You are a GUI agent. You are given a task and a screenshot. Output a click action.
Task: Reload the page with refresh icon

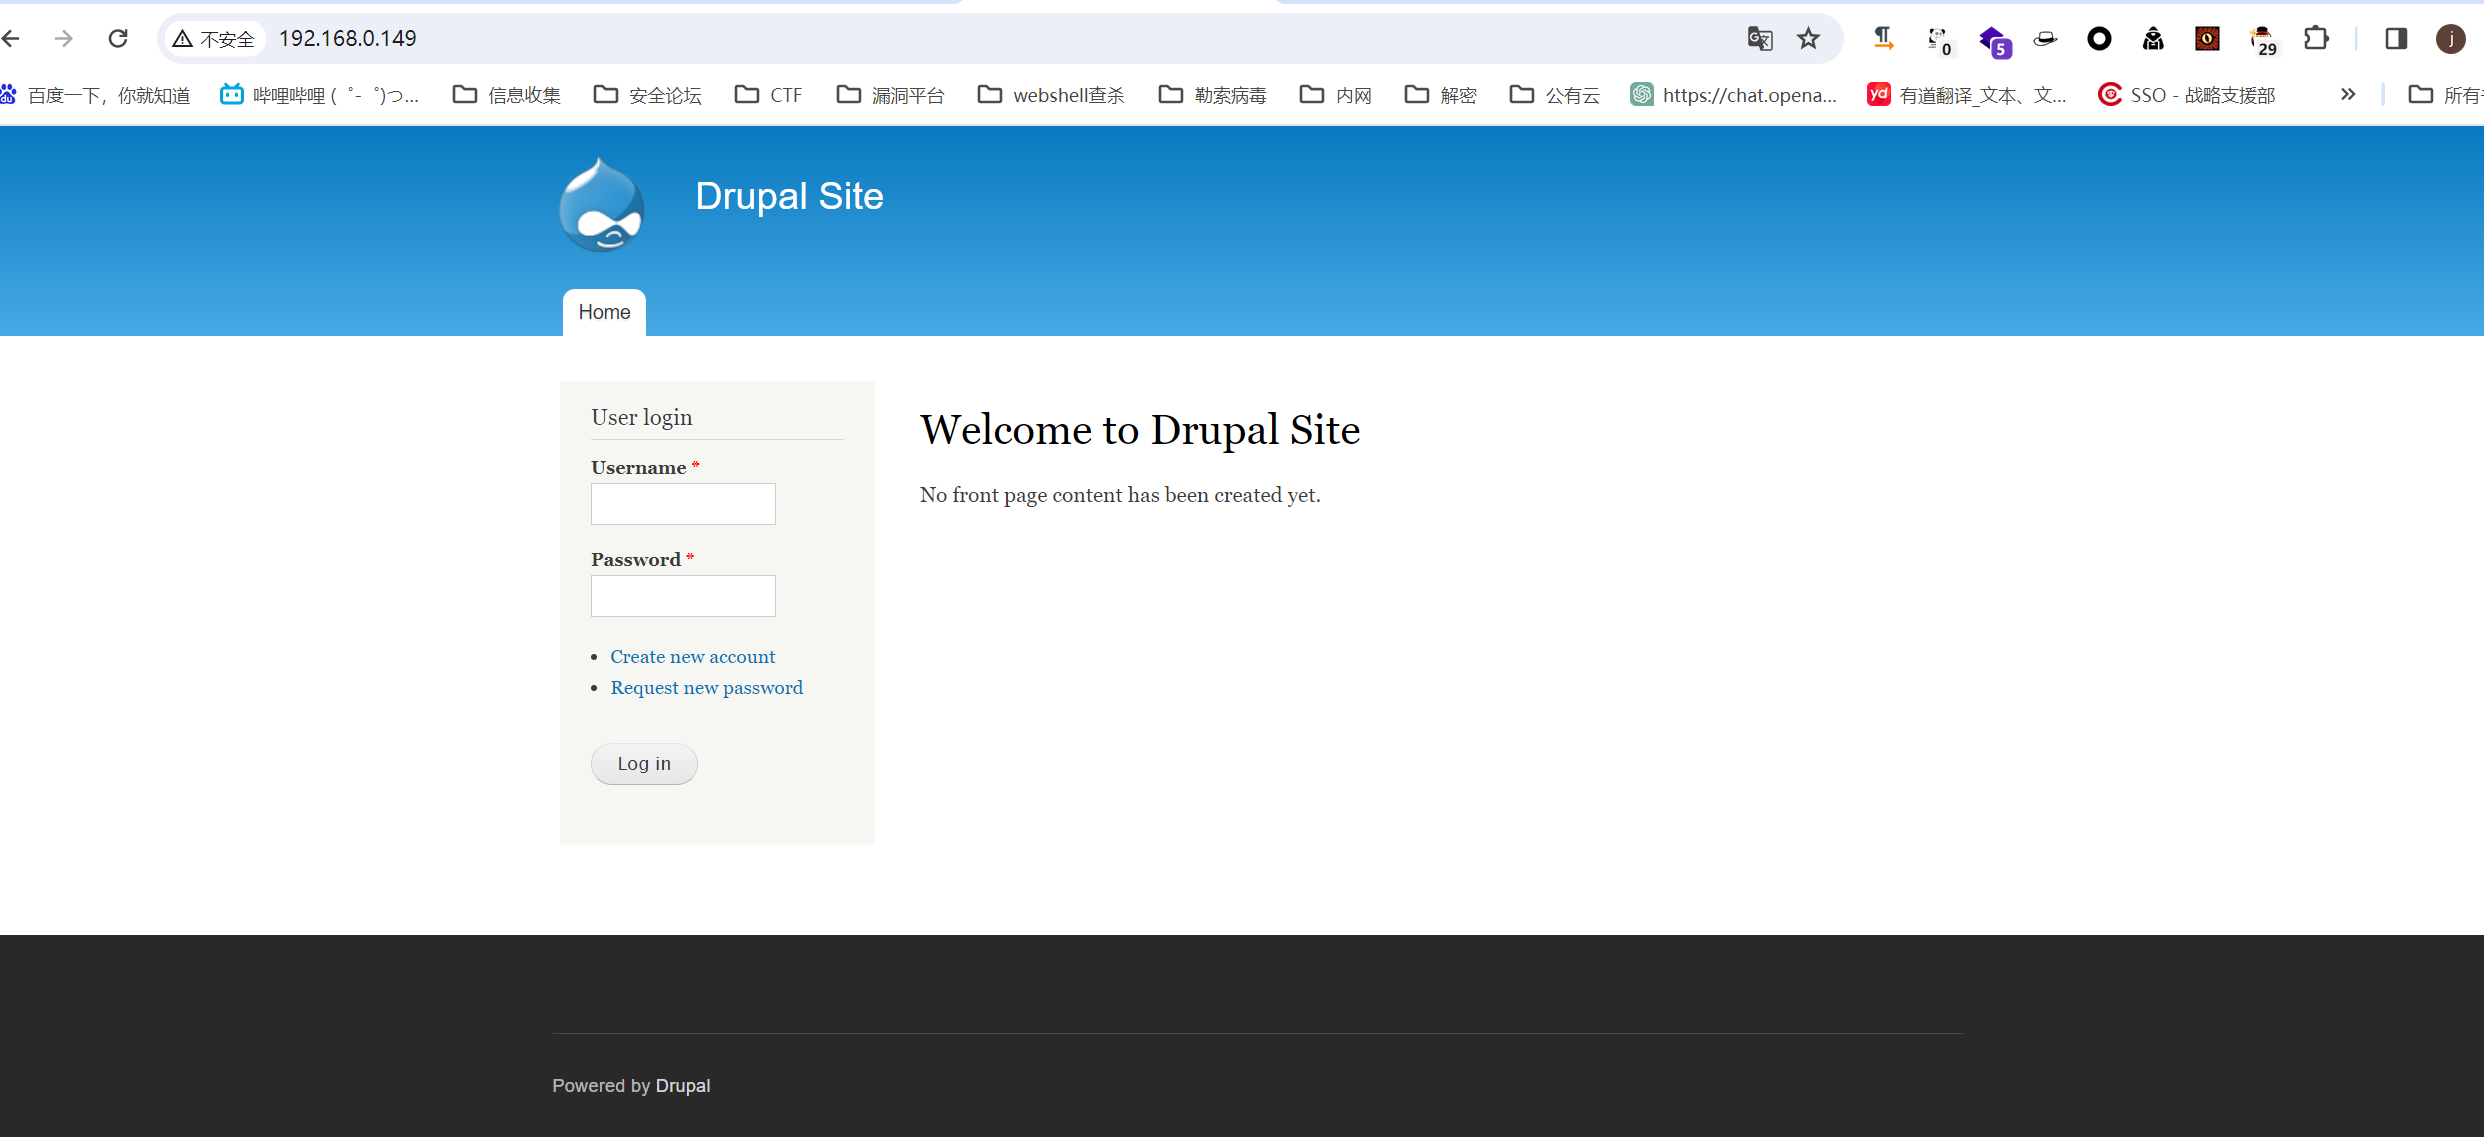[118, 38]
